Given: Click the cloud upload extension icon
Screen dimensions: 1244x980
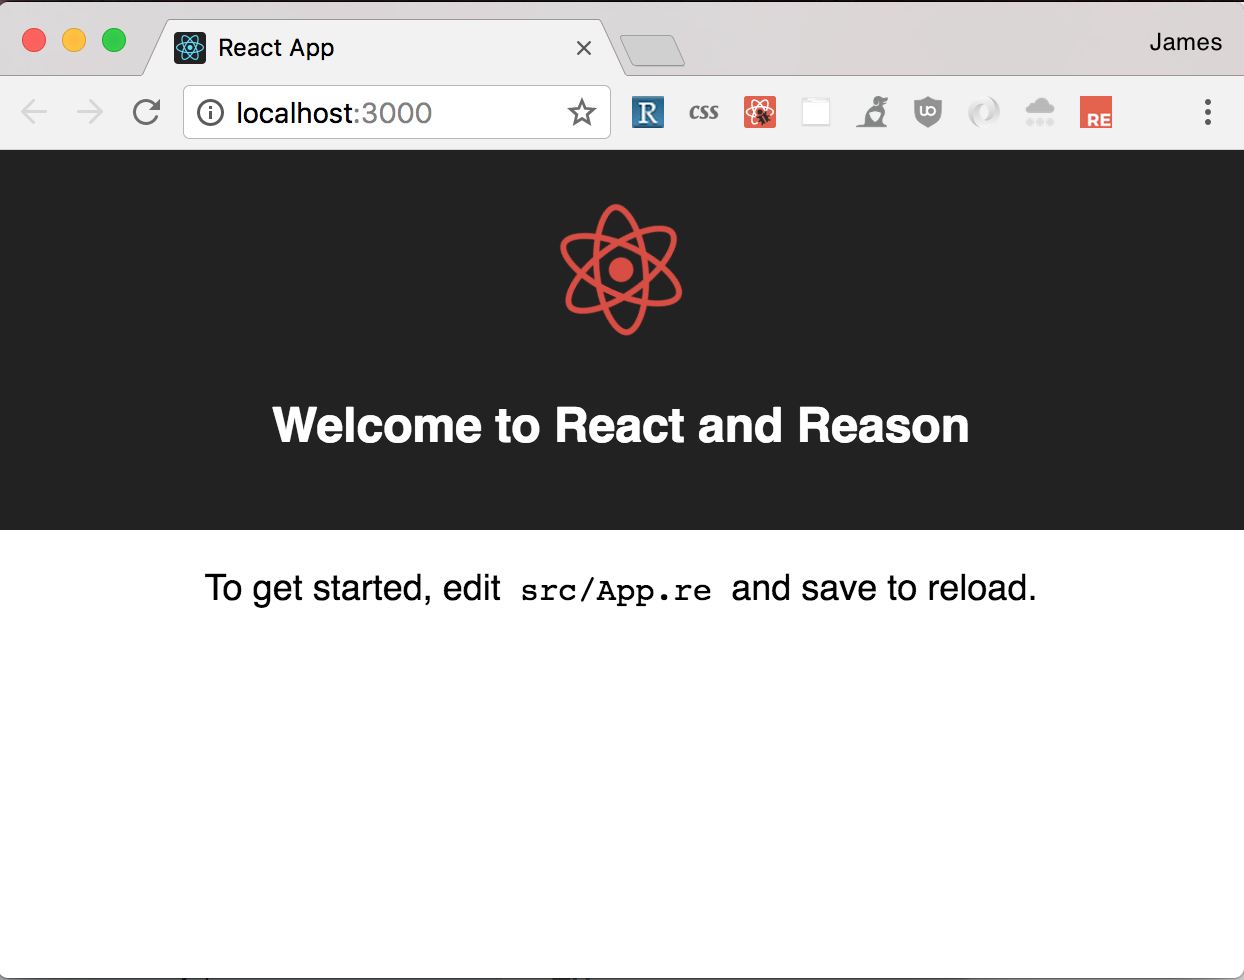Looking at the screenshot, I should pyautogui.click(x=1040, y=112).
